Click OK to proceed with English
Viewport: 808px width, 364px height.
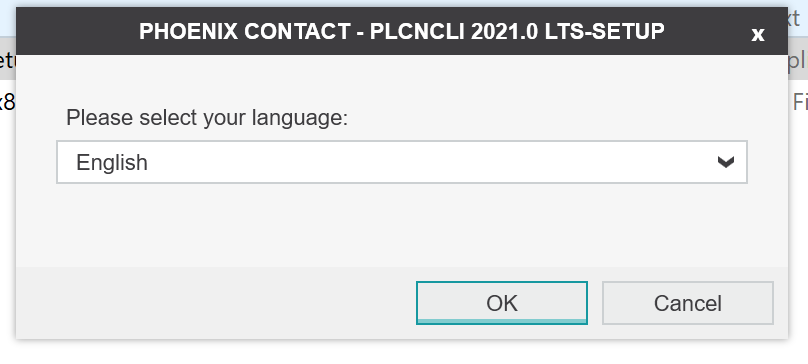(x=501, y=303)
